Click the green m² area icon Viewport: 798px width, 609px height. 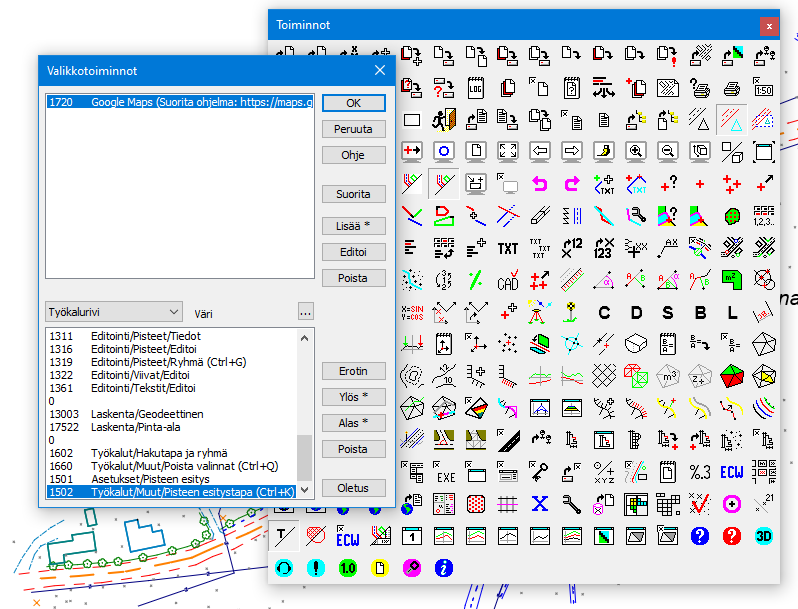[x=732, y=279]
